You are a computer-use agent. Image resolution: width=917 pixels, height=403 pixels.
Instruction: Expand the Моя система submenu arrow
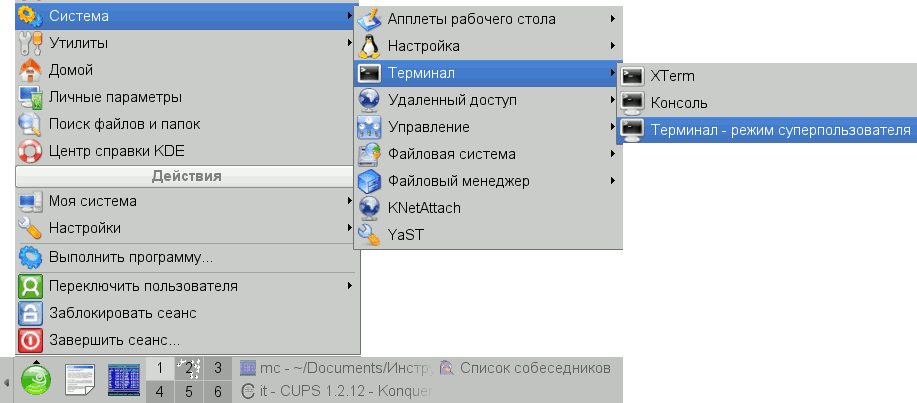pos(349,201)
